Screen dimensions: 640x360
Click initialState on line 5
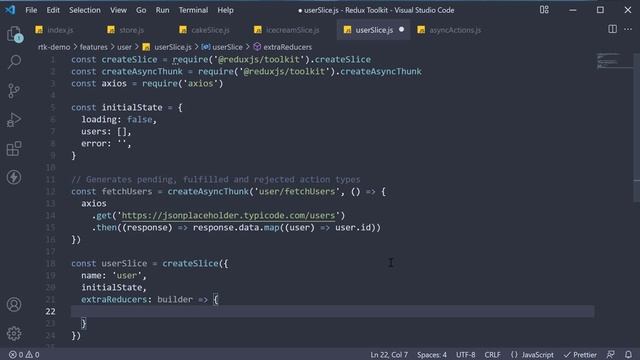[x=132, y=107]
